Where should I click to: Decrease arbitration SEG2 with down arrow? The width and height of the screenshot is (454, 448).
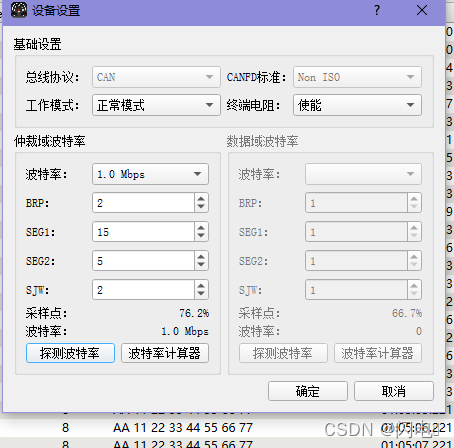(x=201, y=265)
